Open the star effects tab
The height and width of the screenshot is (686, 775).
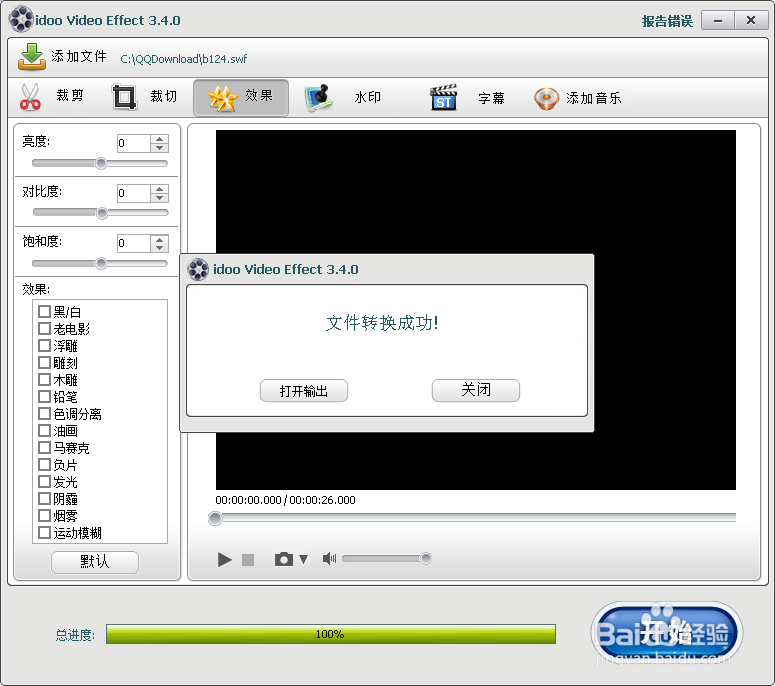(241, 98)
